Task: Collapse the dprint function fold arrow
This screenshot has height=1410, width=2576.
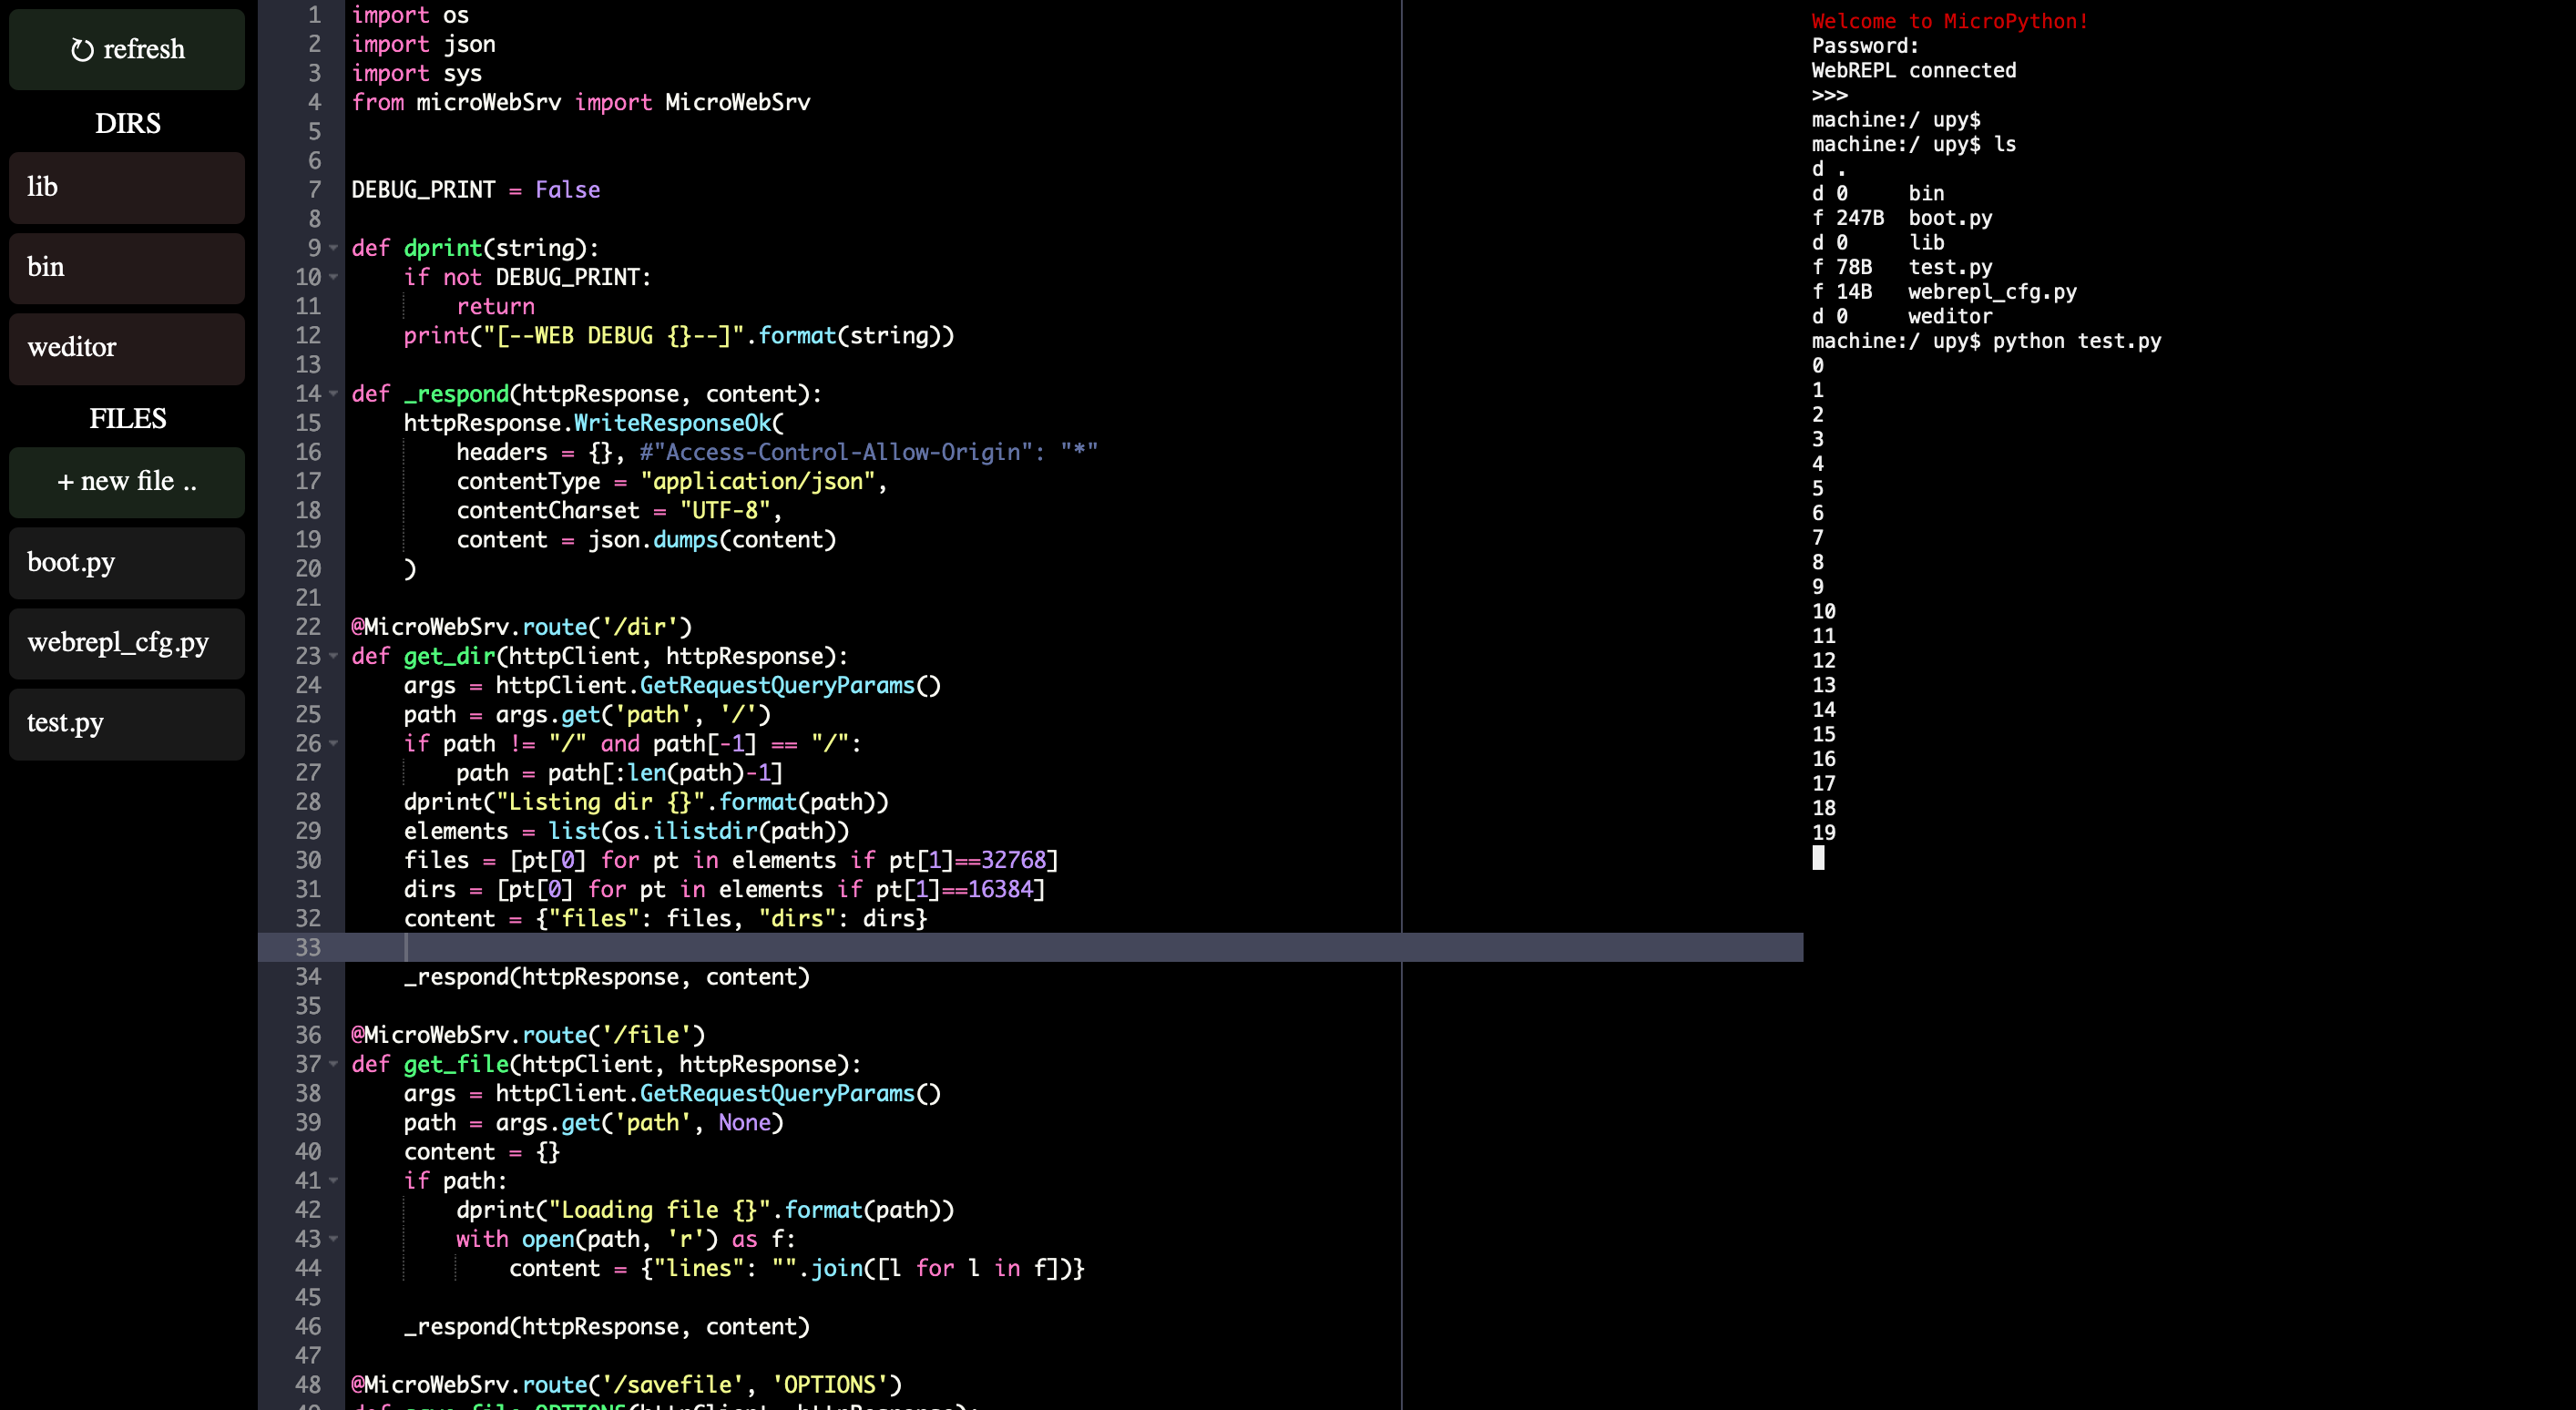Action: coord(334,248)
